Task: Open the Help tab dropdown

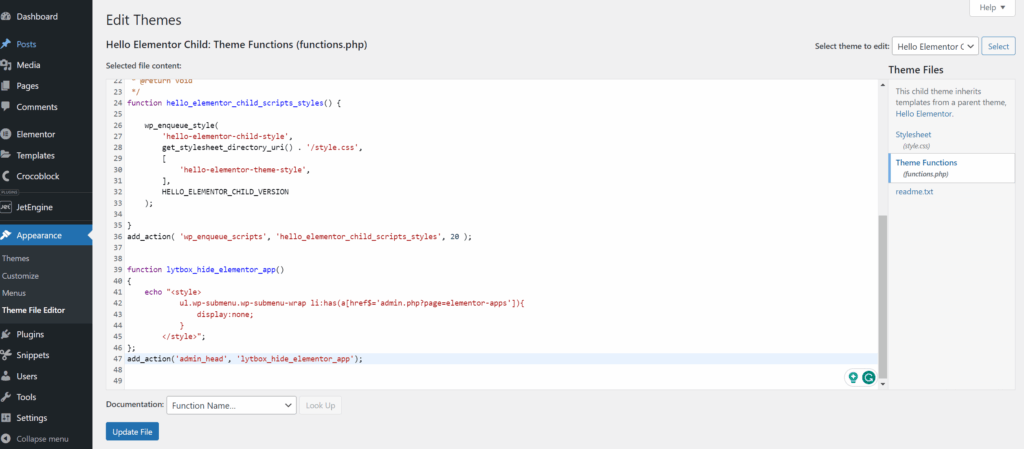Action: tap(993, 7)
